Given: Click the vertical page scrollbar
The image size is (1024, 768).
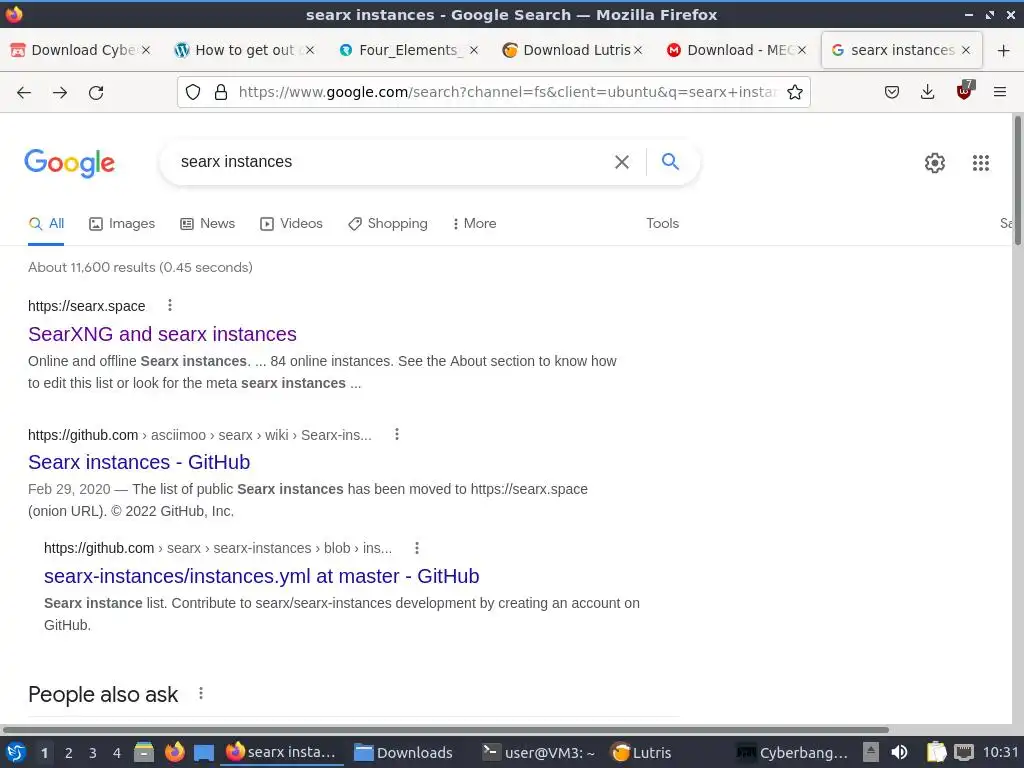Looking at the screenshot, I should (1017, 180).
